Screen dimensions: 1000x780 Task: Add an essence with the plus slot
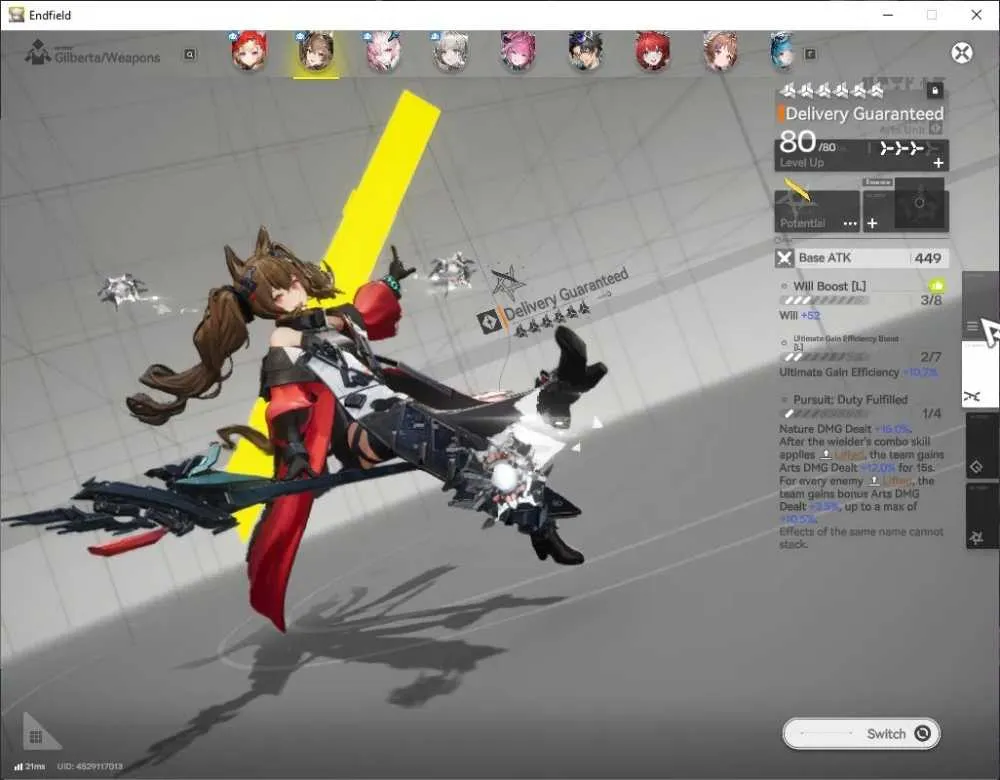tap(872, 223)
